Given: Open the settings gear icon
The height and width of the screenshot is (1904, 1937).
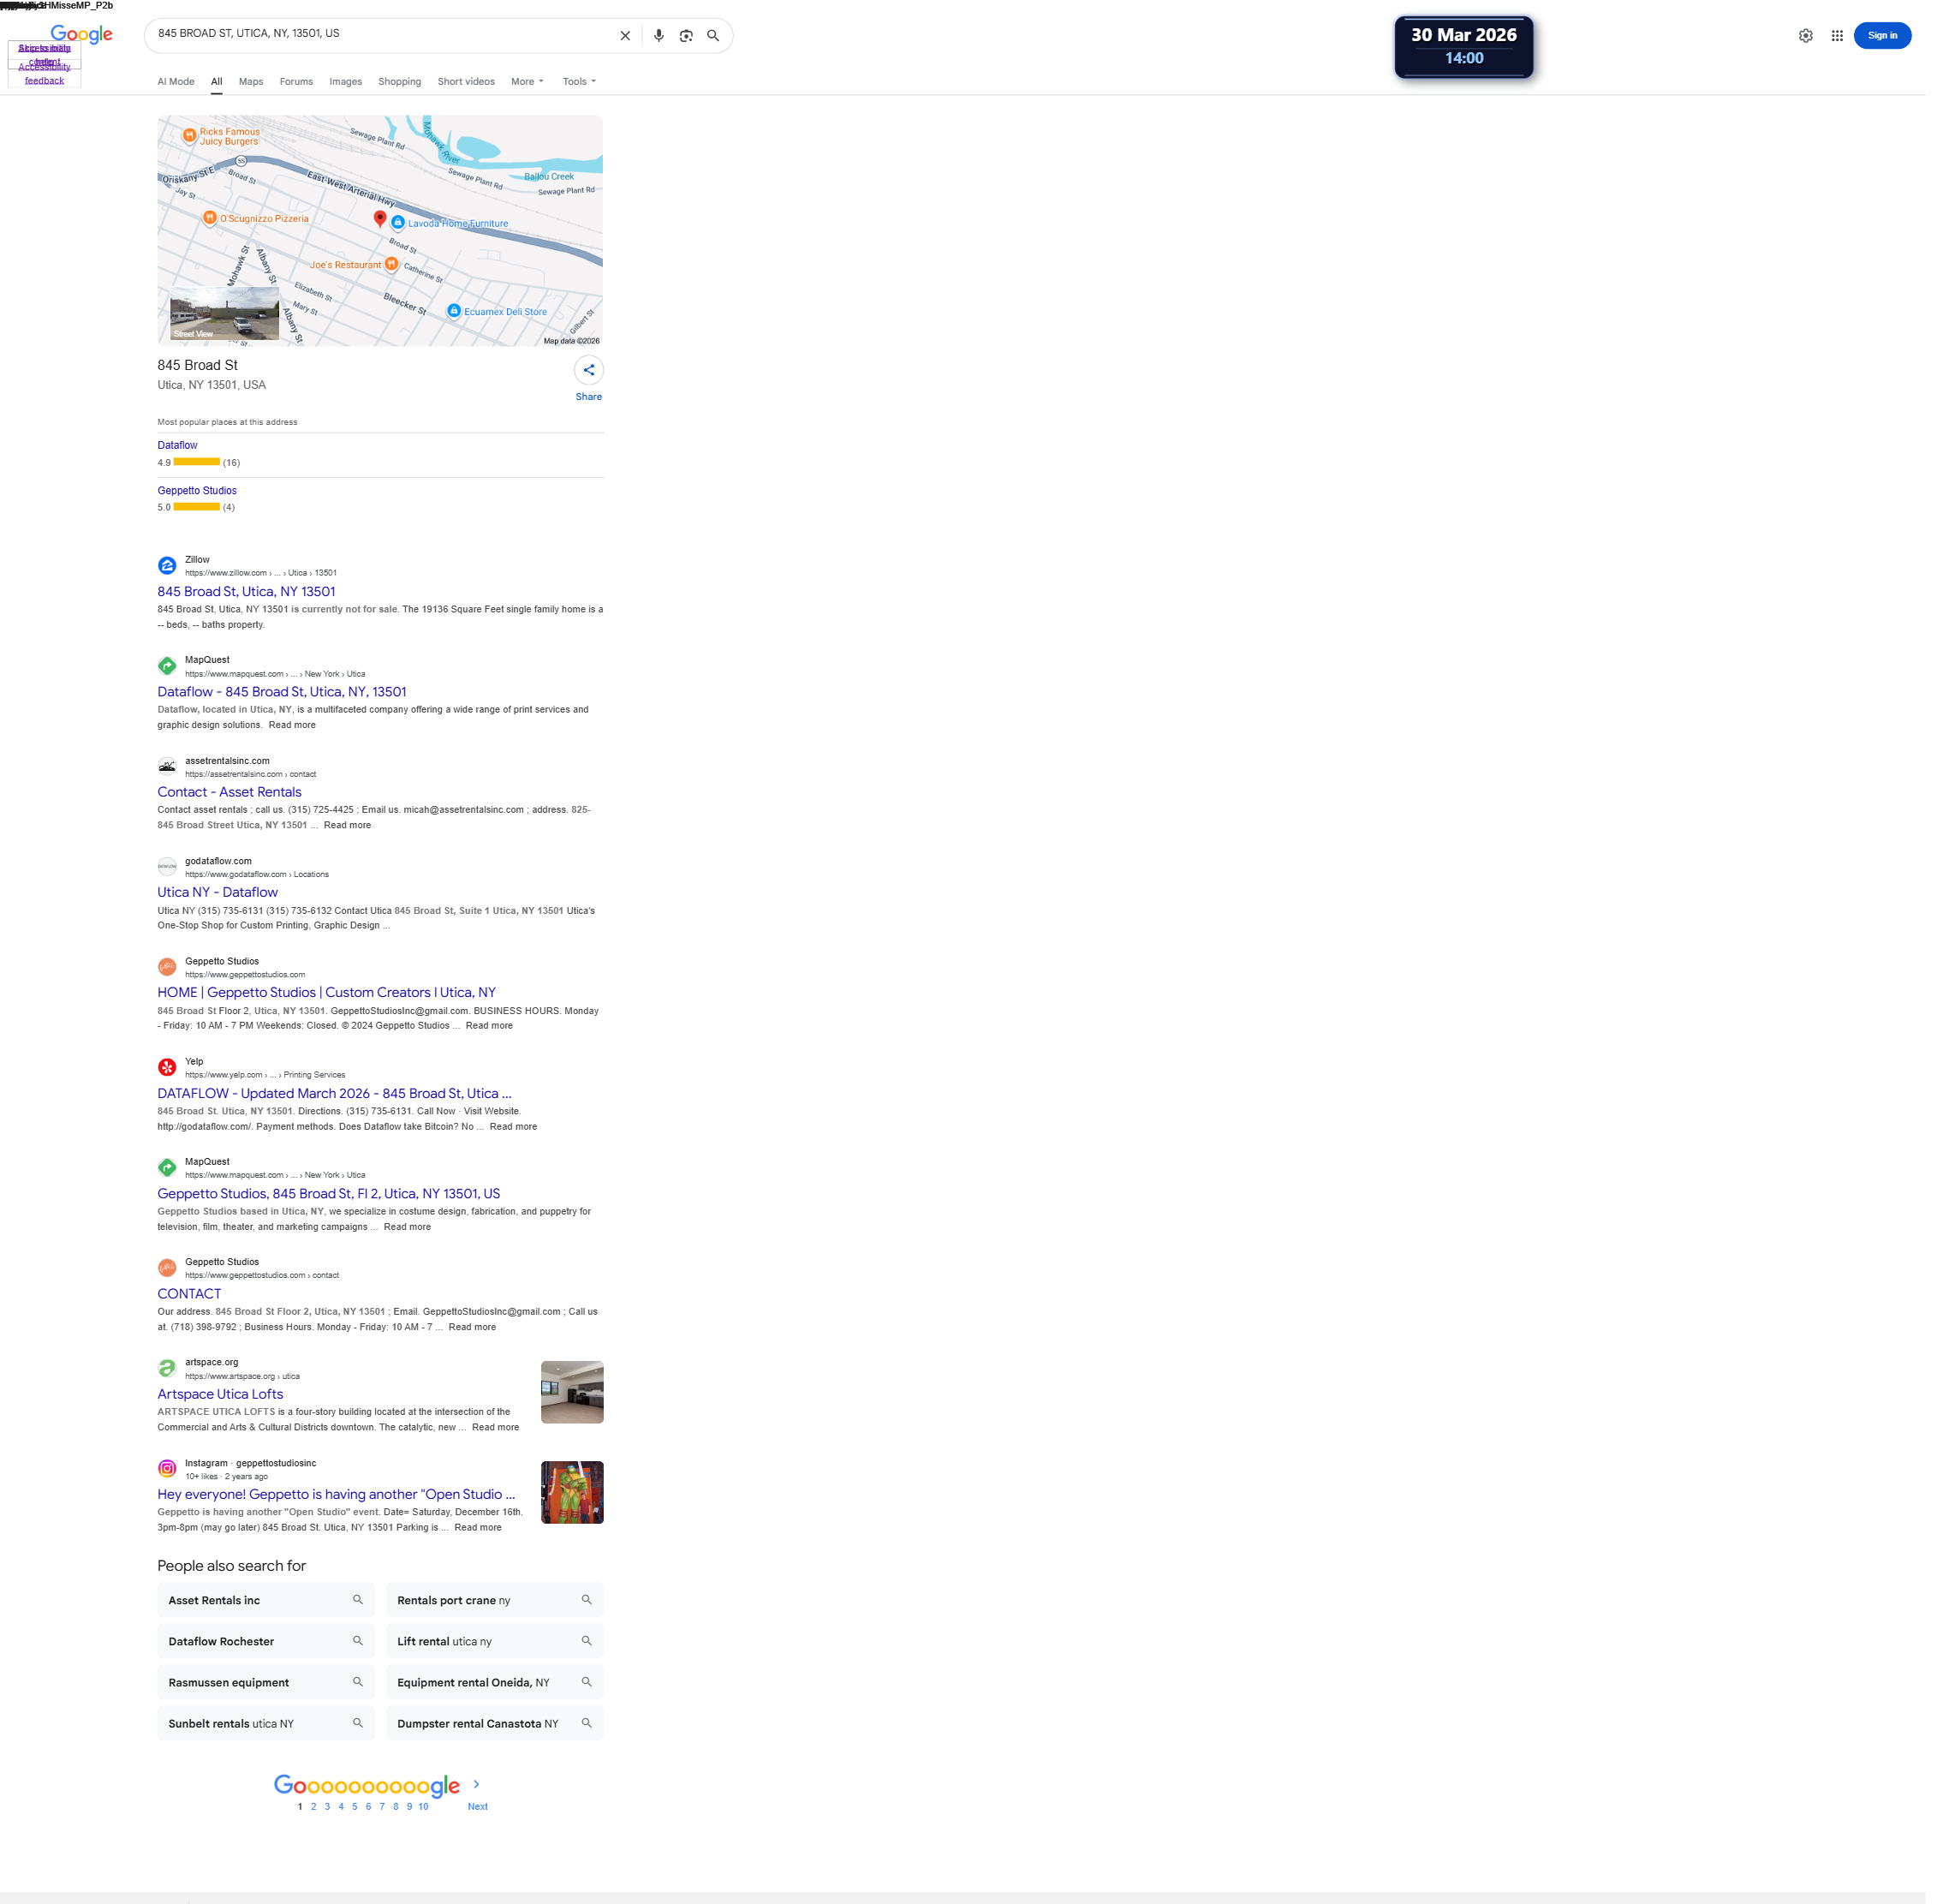Looking at the screenshot, I should 1805,36.
